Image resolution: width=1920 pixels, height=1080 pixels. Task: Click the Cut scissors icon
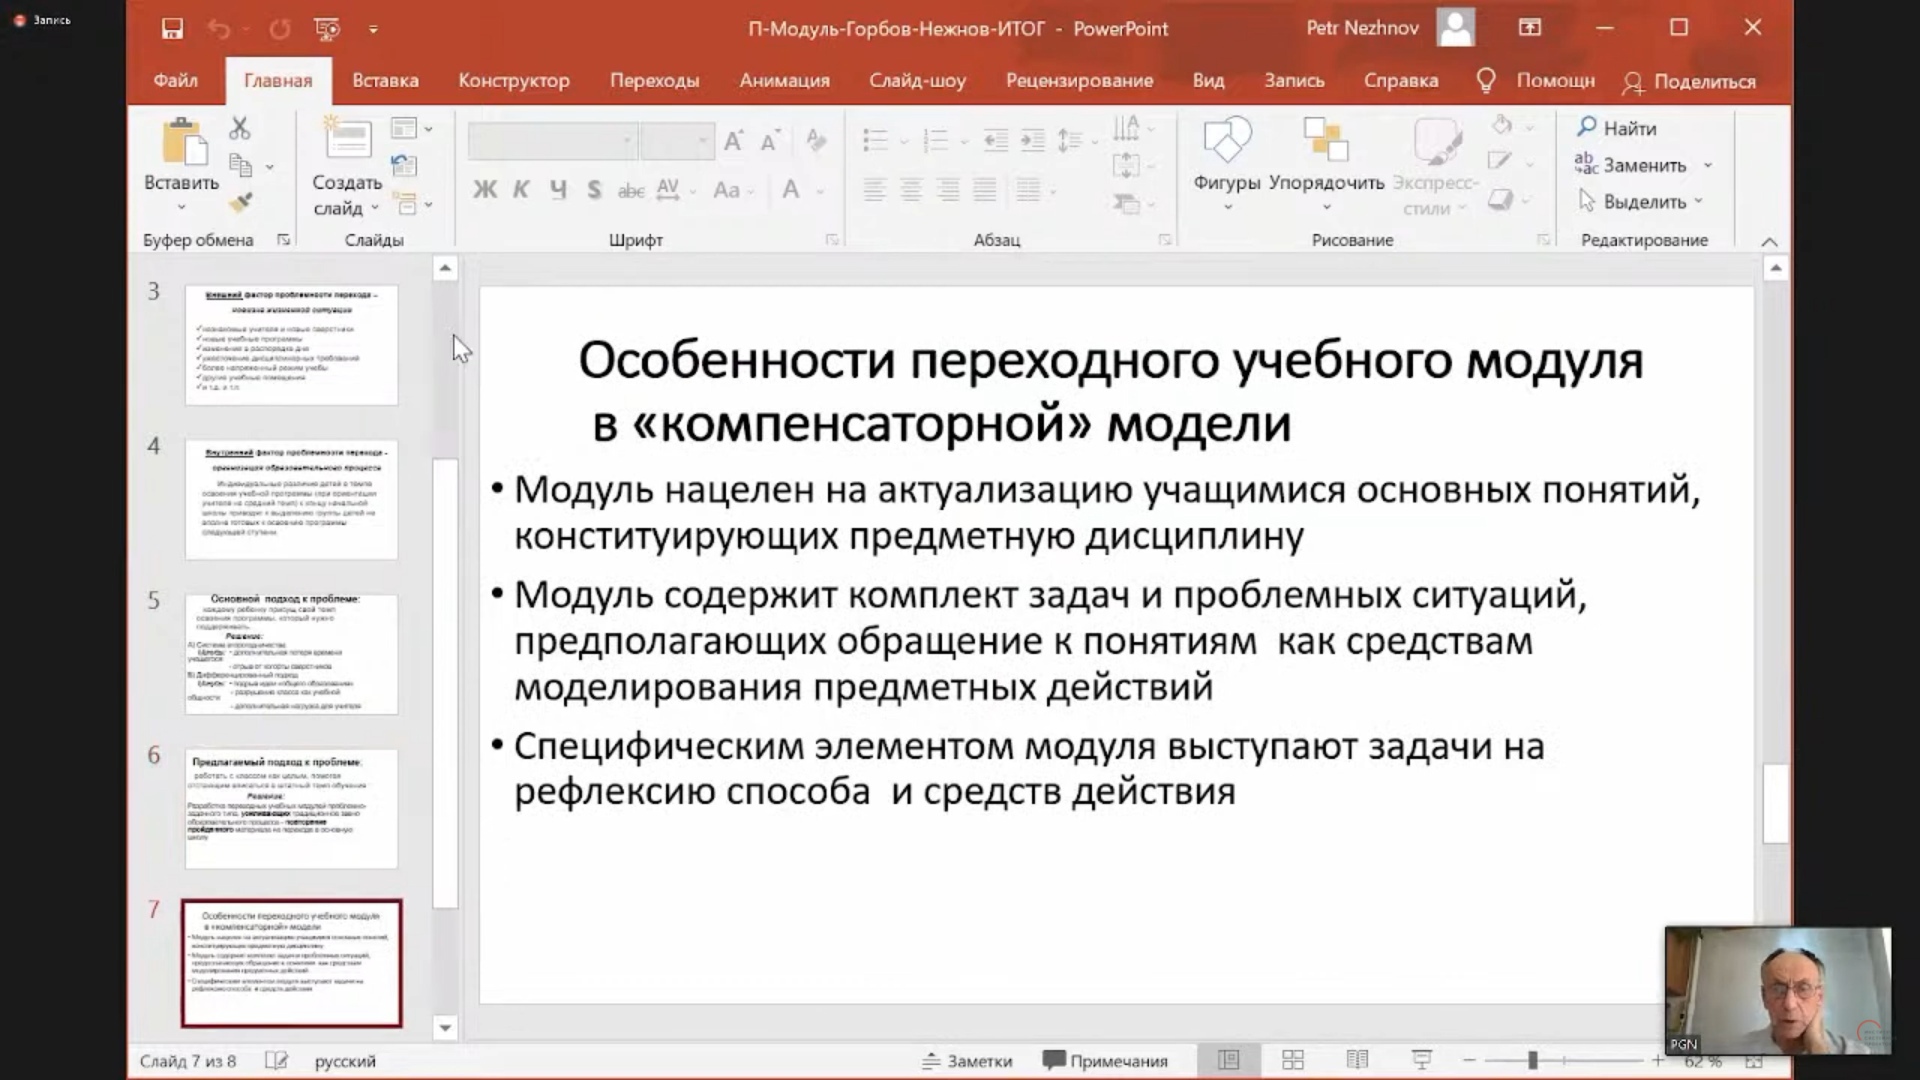tap(239, 128)
